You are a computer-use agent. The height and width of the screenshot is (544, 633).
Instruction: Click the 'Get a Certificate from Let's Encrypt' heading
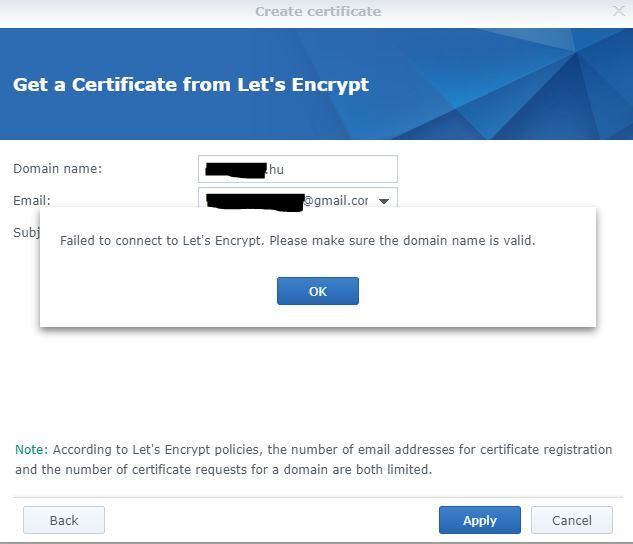click(191, 85)
